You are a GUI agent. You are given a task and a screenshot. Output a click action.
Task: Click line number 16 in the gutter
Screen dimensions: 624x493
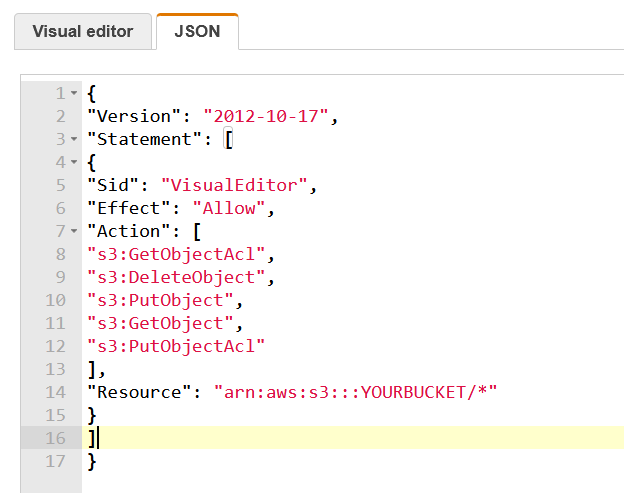tap(55, 438)
